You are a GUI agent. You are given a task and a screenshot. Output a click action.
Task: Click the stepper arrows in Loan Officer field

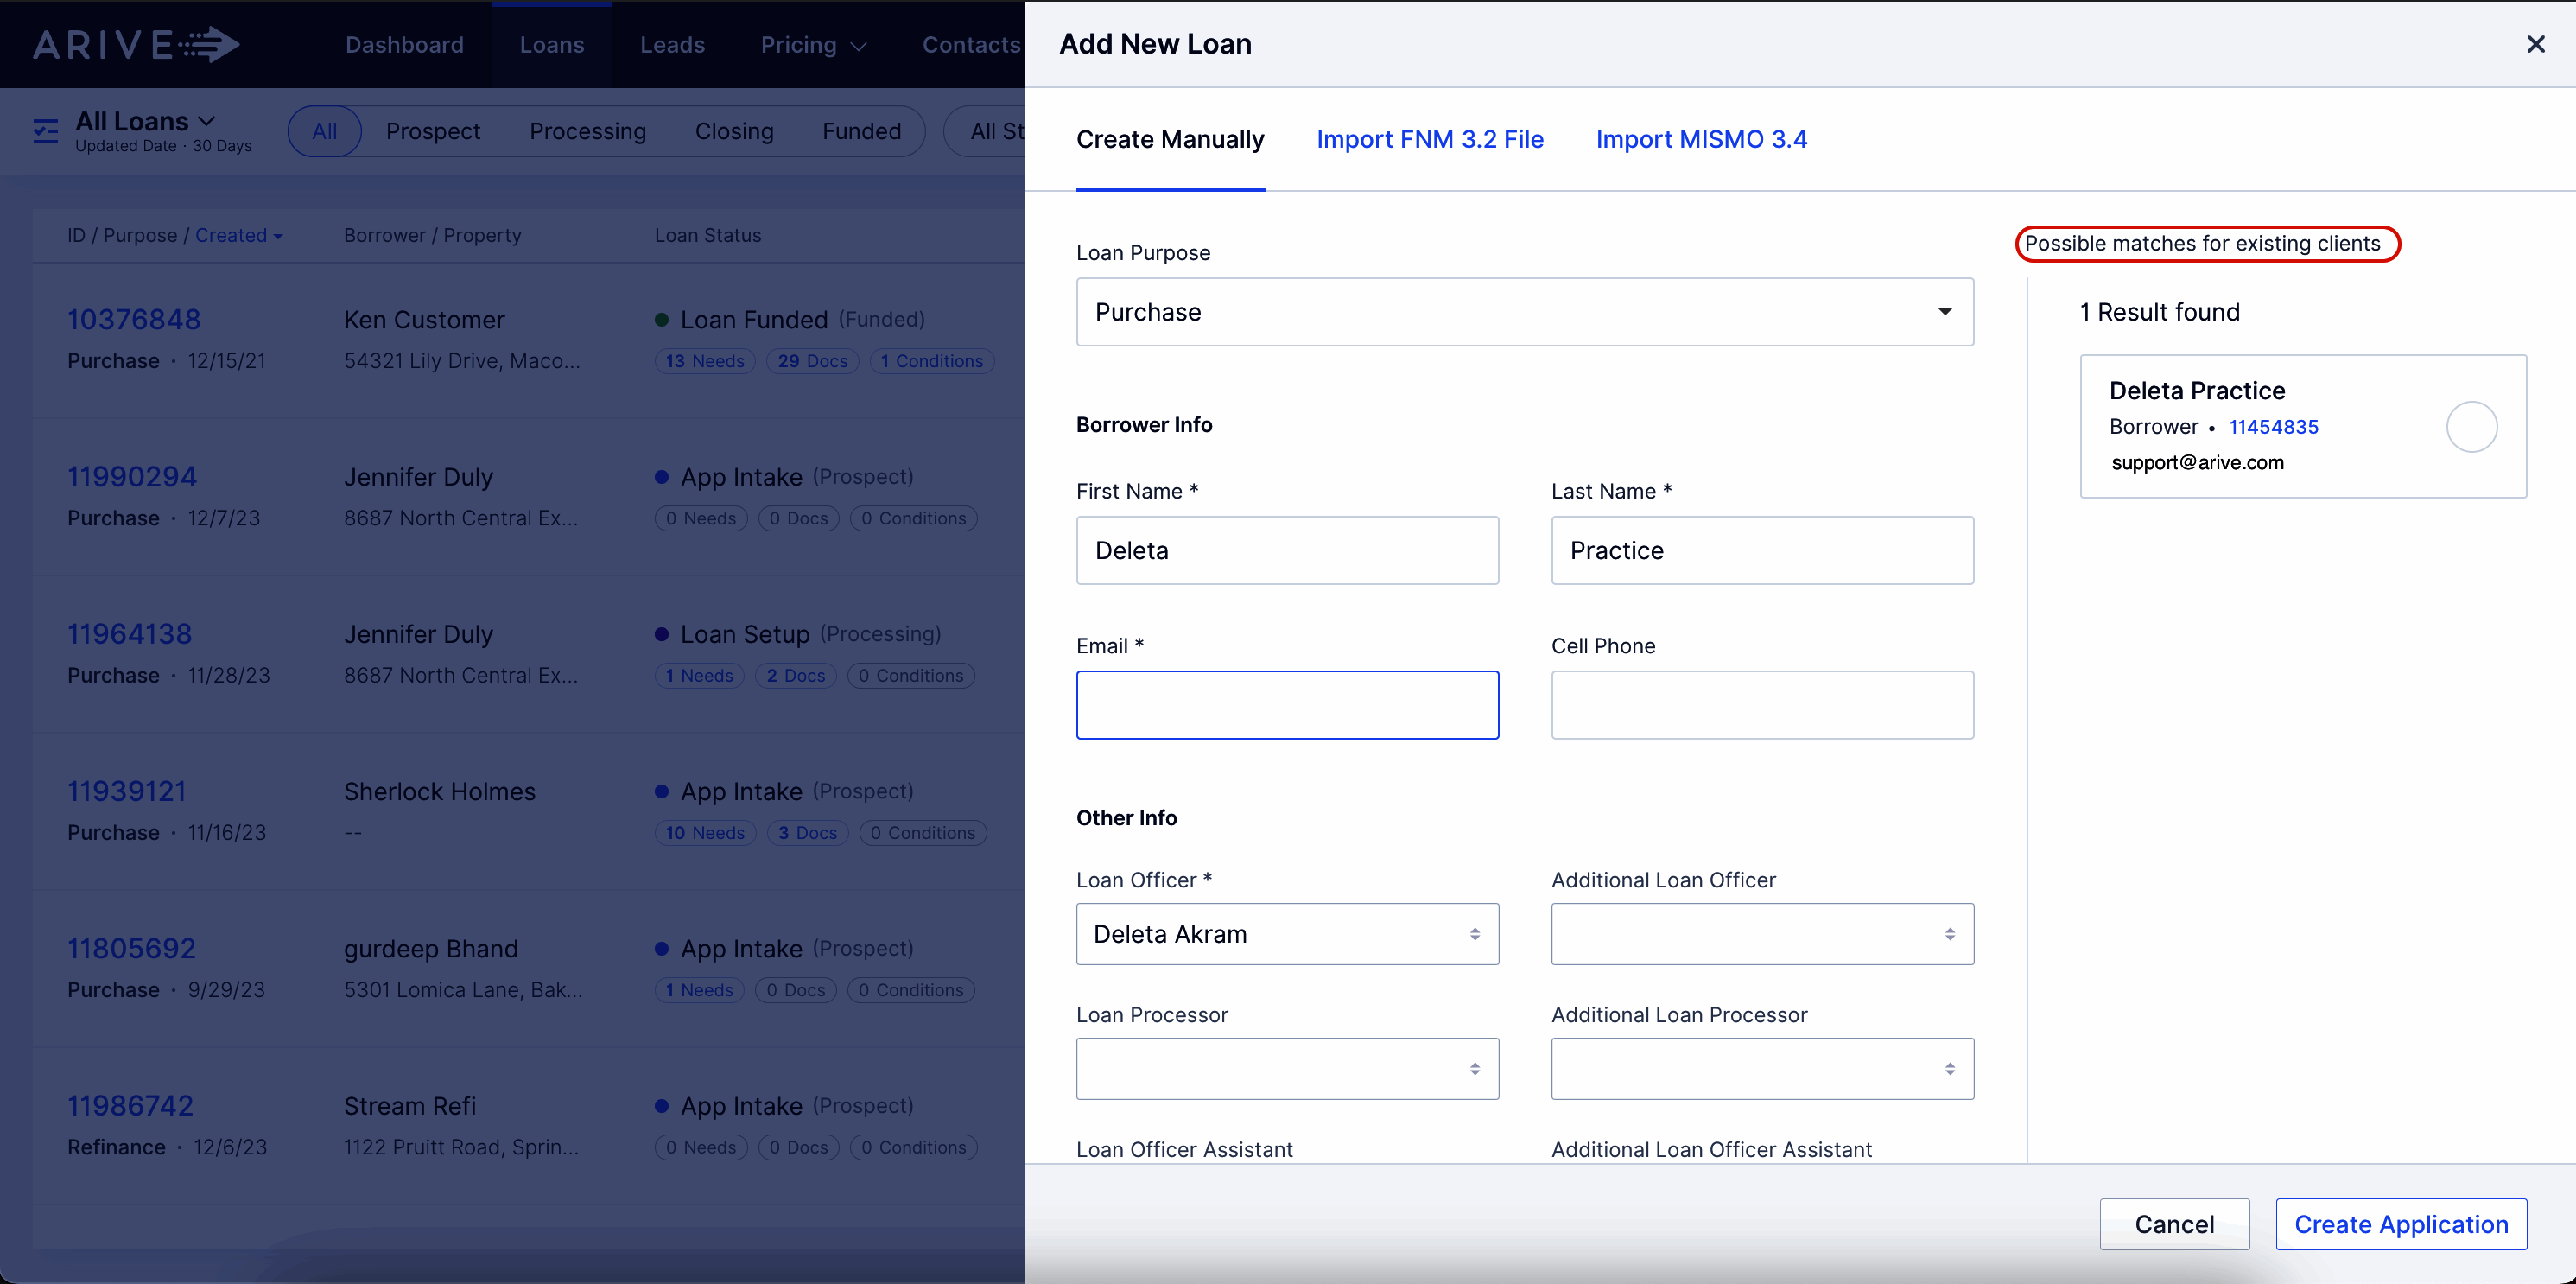[x=1475, y=934]
